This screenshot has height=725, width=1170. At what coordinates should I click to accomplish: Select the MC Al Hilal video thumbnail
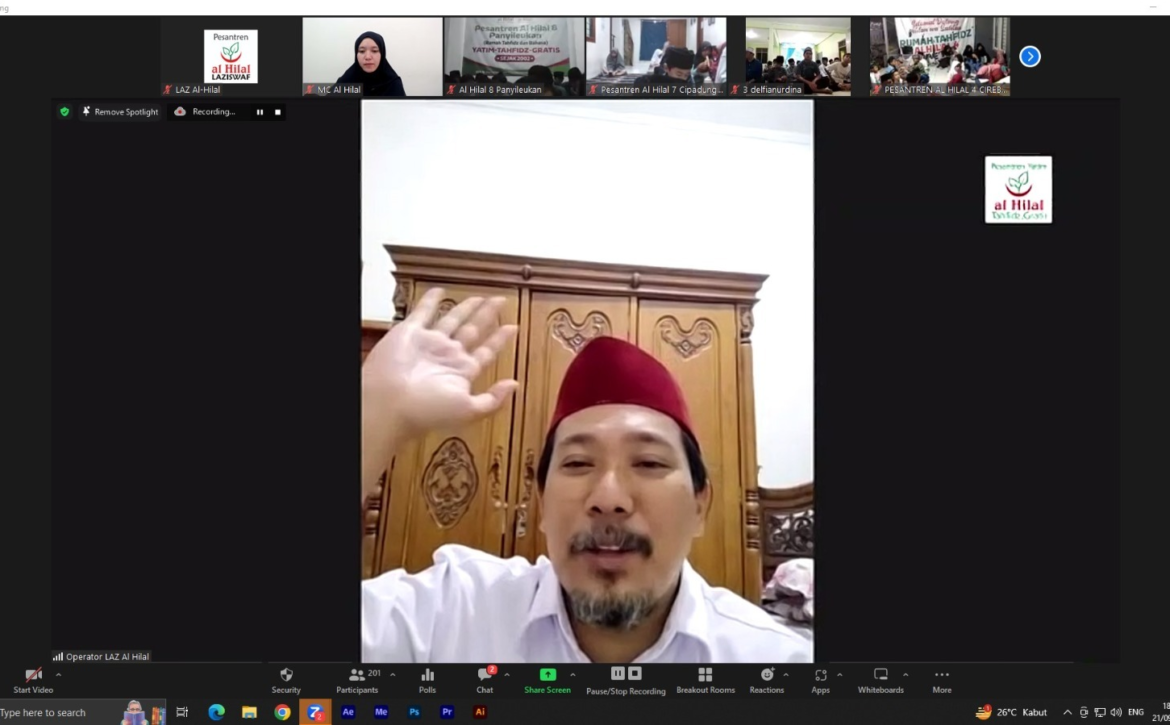372,56
